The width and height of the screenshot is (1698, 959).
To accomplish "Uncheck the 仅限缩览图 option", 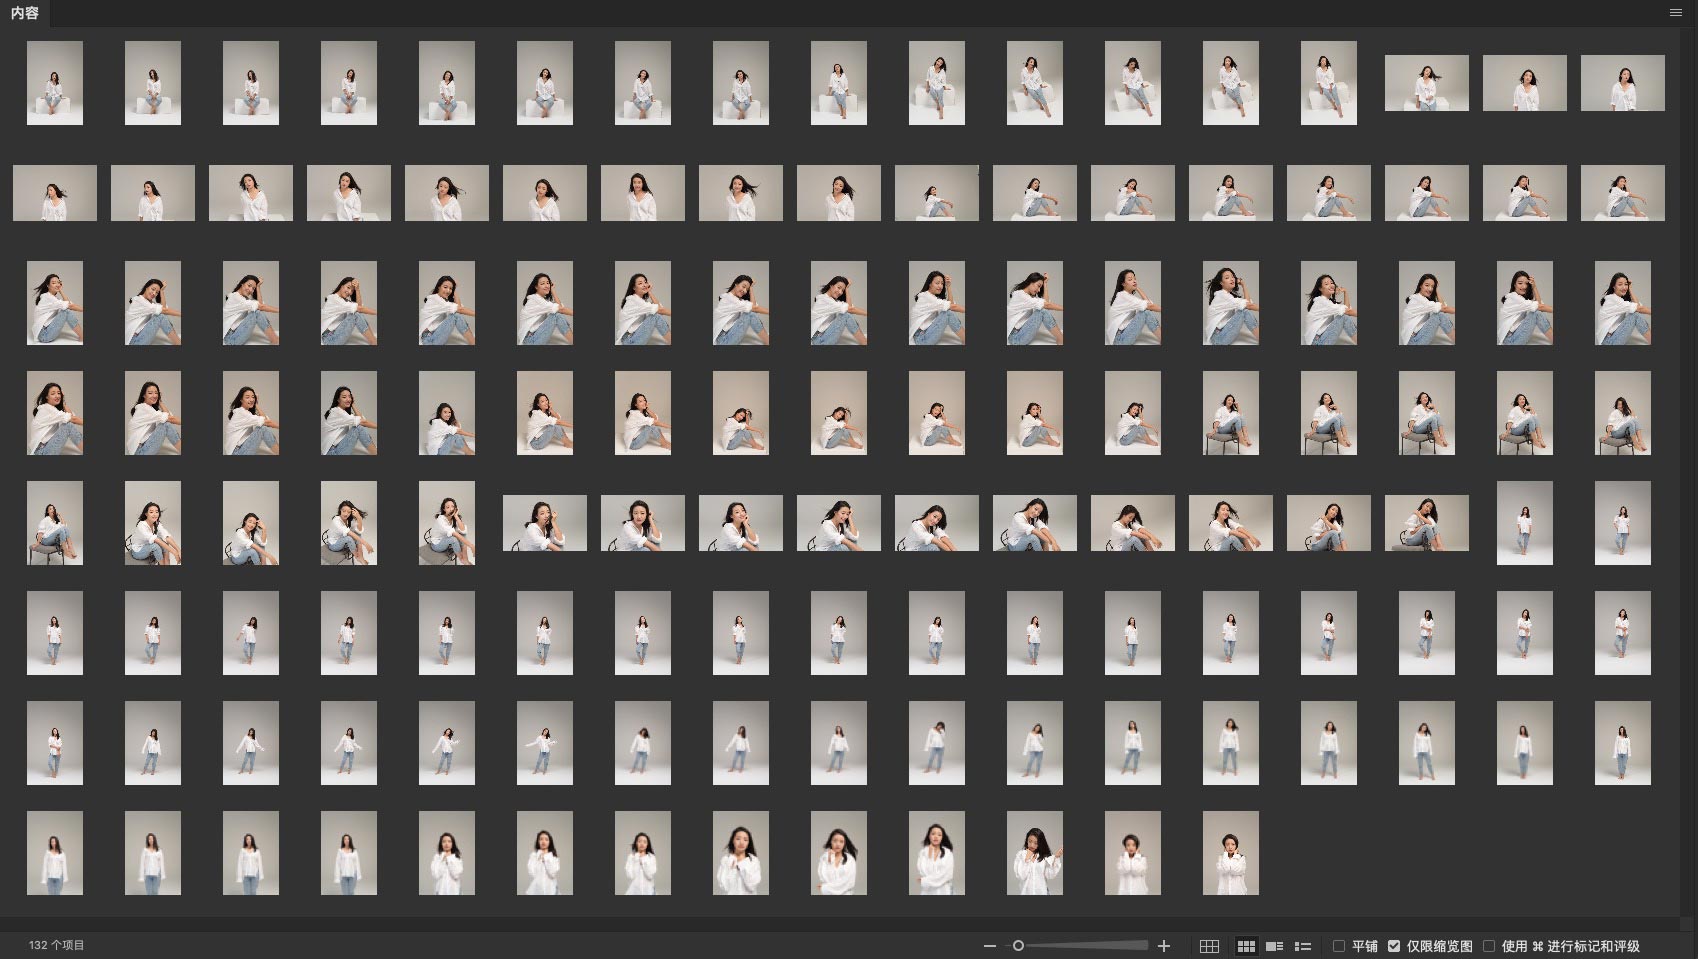I will 1394,946.
